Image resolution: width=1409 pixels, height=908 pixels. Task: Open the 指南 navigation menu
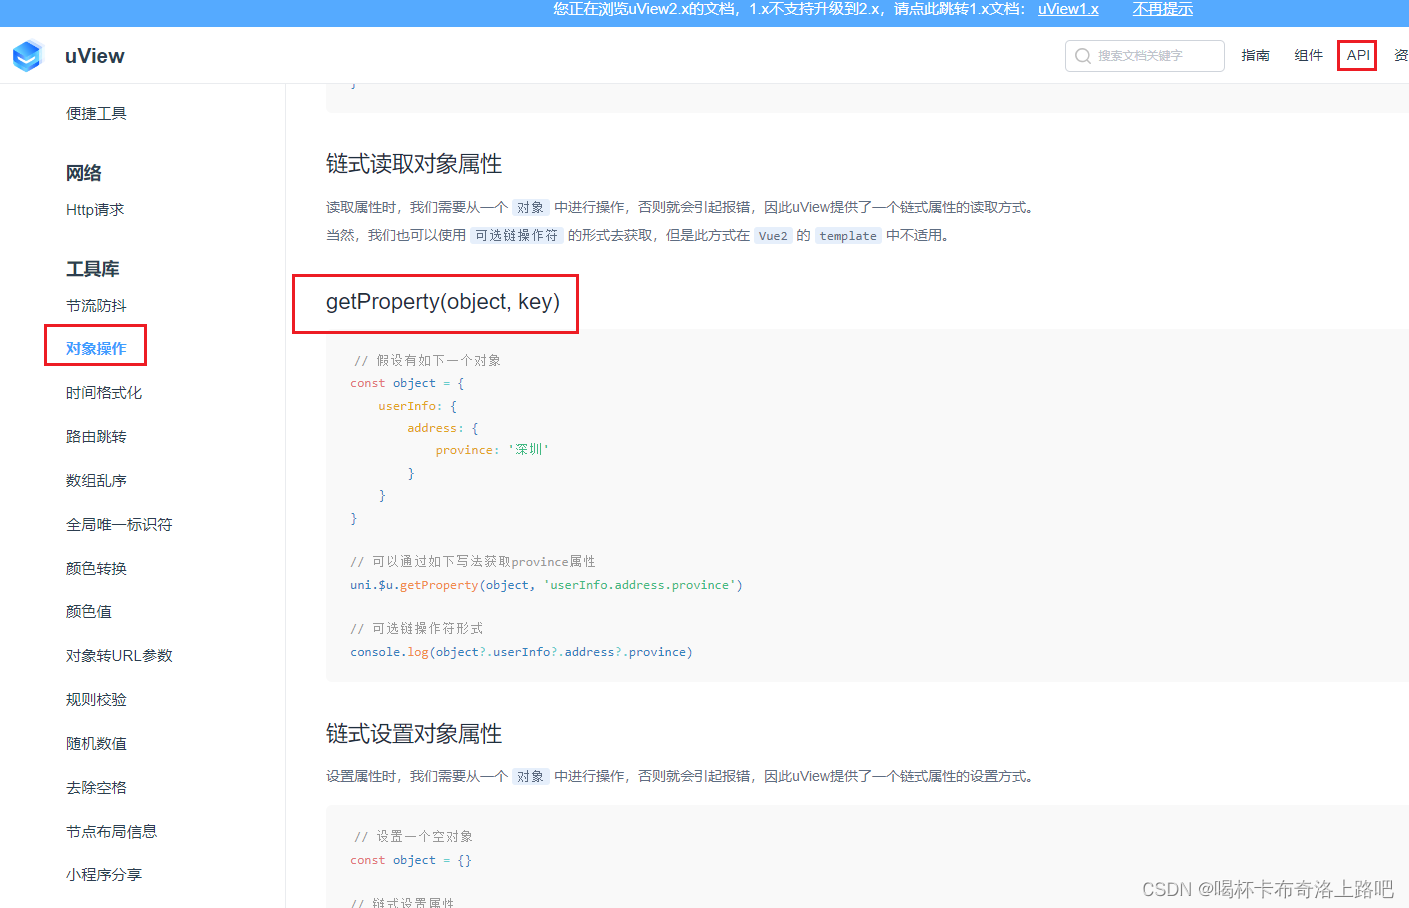click(1255, 56)
